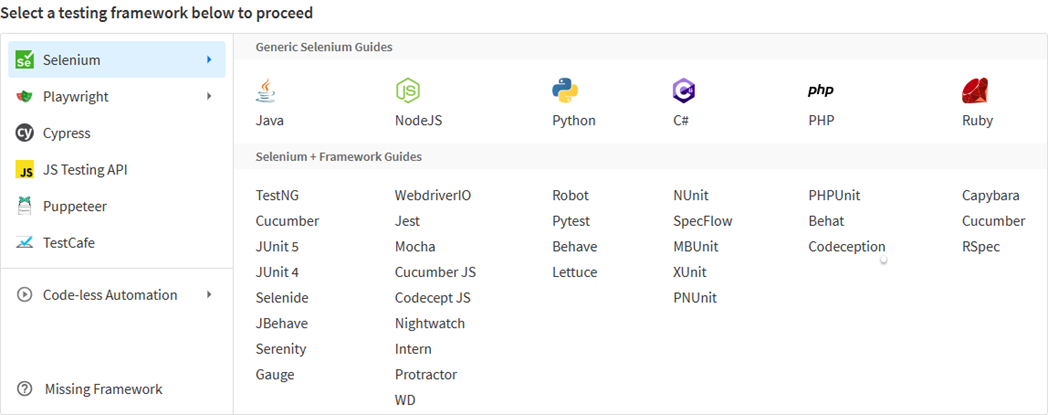Choose the Capybara Ruby guide
Image resolution: width=1048 pixels, height=415 pixels.
pos(990,196)
